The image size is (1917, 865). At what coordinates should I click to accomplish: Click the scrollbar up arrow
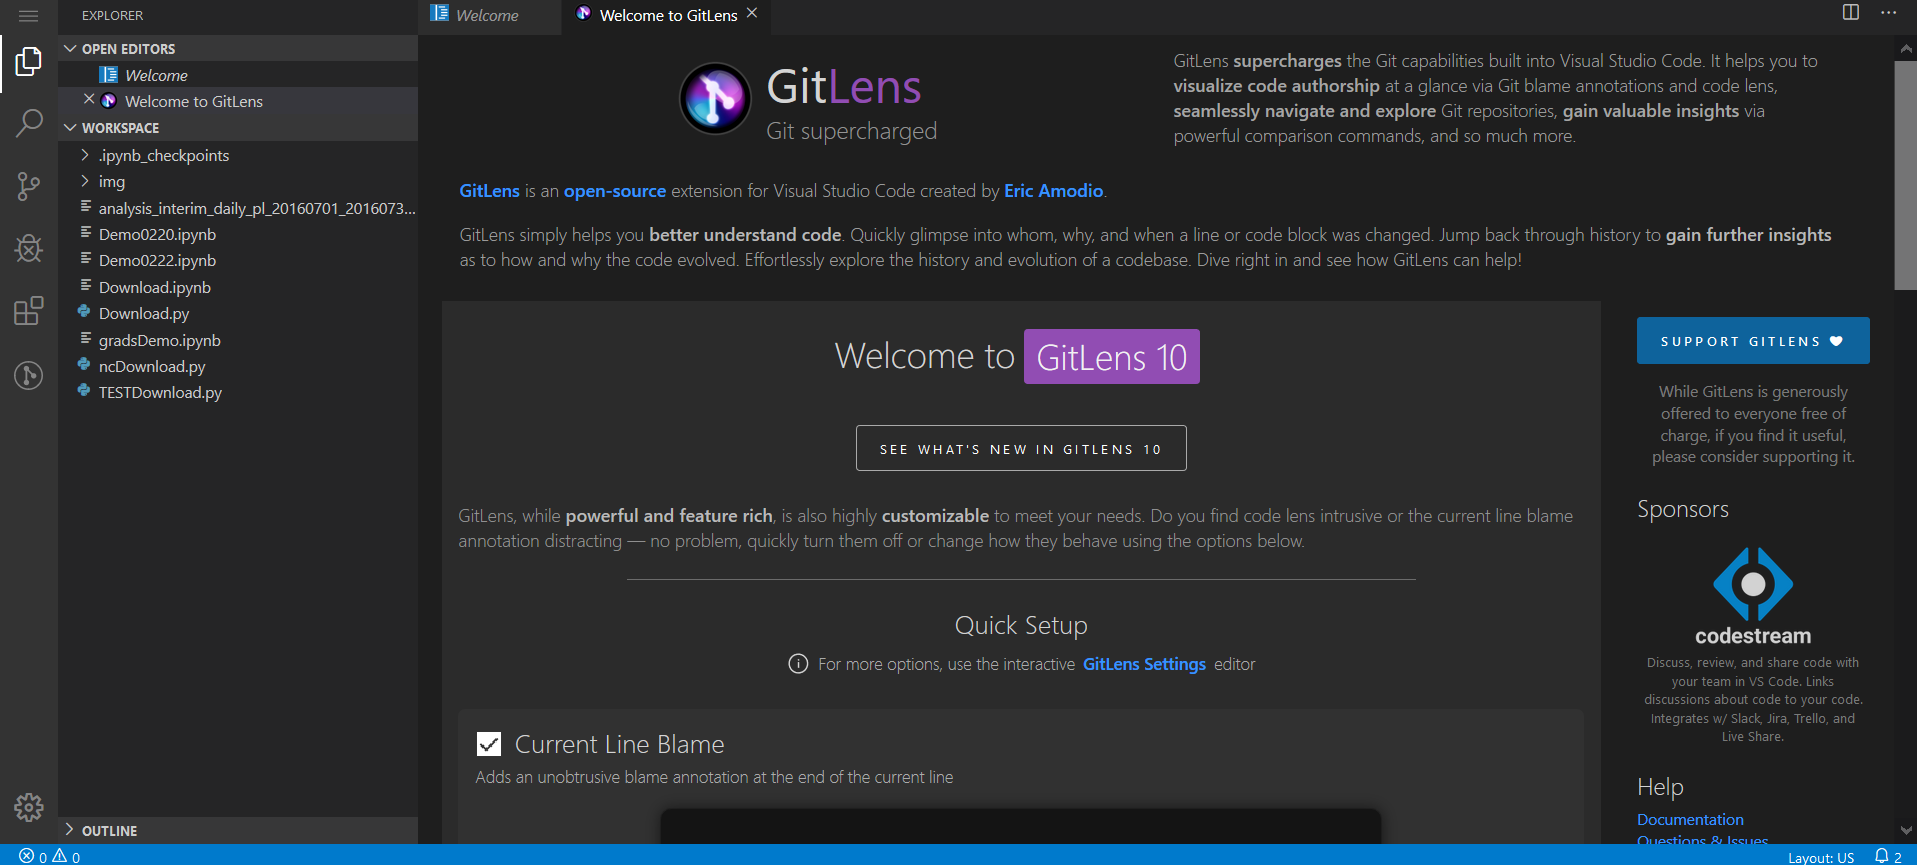[1905, 48]
